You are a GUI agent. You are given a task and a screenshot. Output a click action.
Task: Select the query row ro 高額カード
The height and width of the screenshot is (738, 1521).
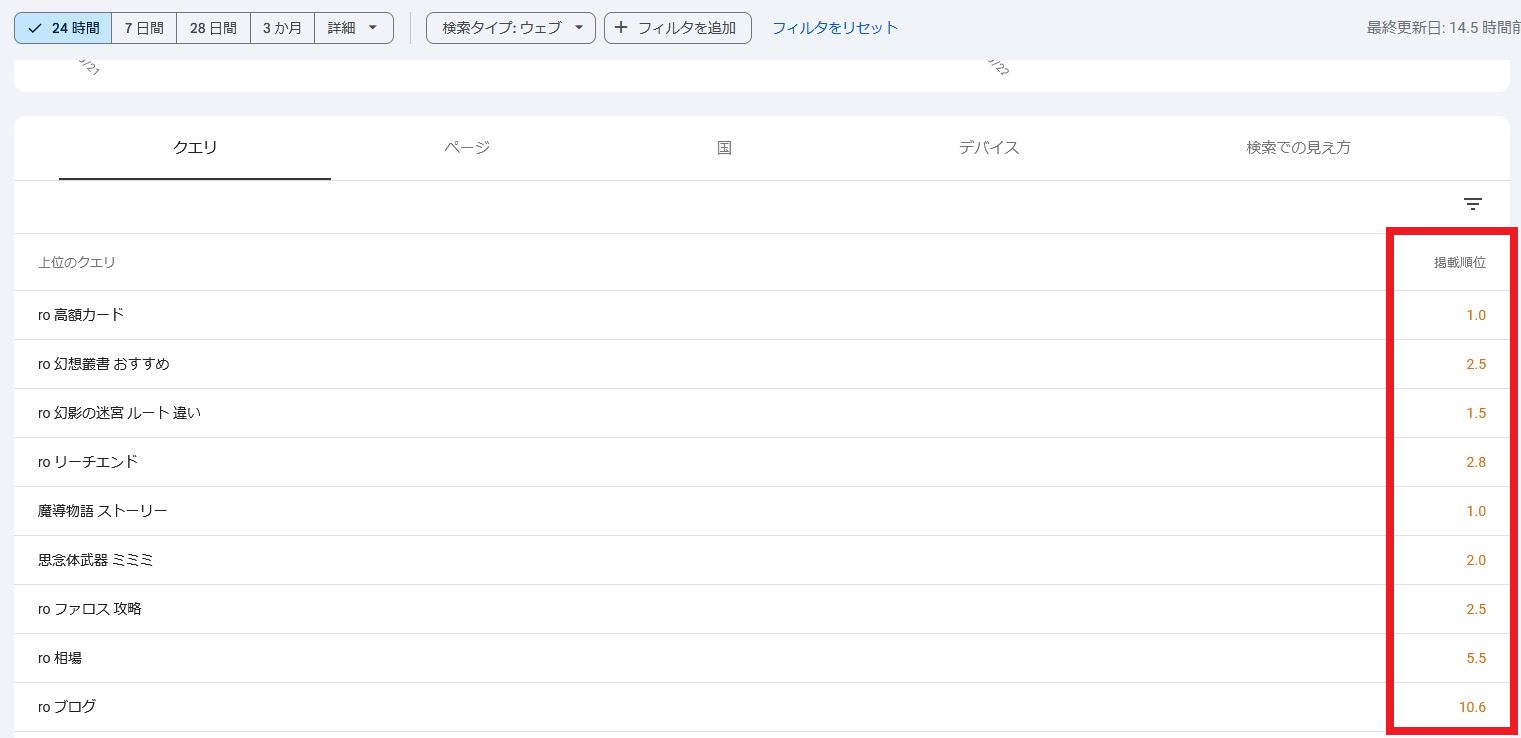click(x=81, y=315)
